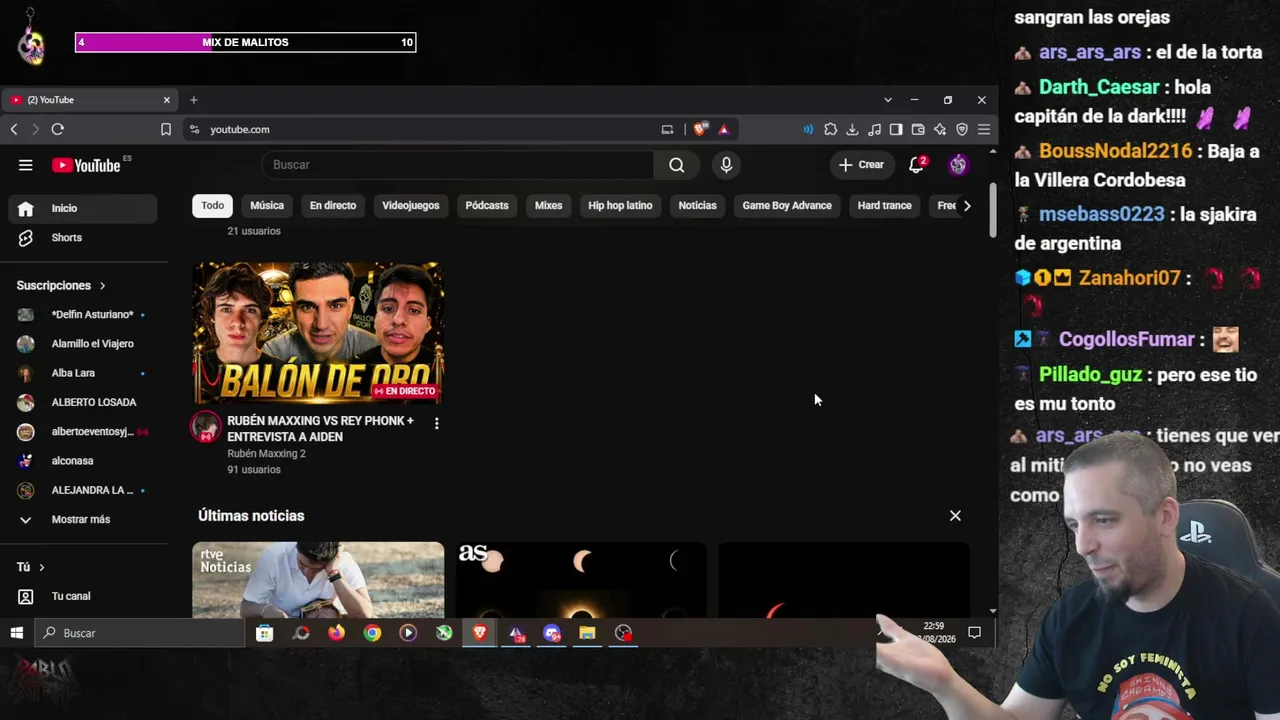Switch to Brave browser in the taskbar
The image size is (1280, 720).
(480, 633)
